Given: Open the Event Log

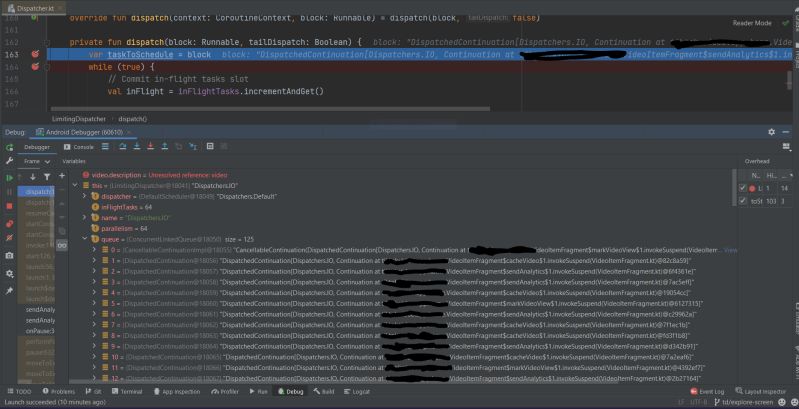Looking at the screenshot, I should (707, 392).
